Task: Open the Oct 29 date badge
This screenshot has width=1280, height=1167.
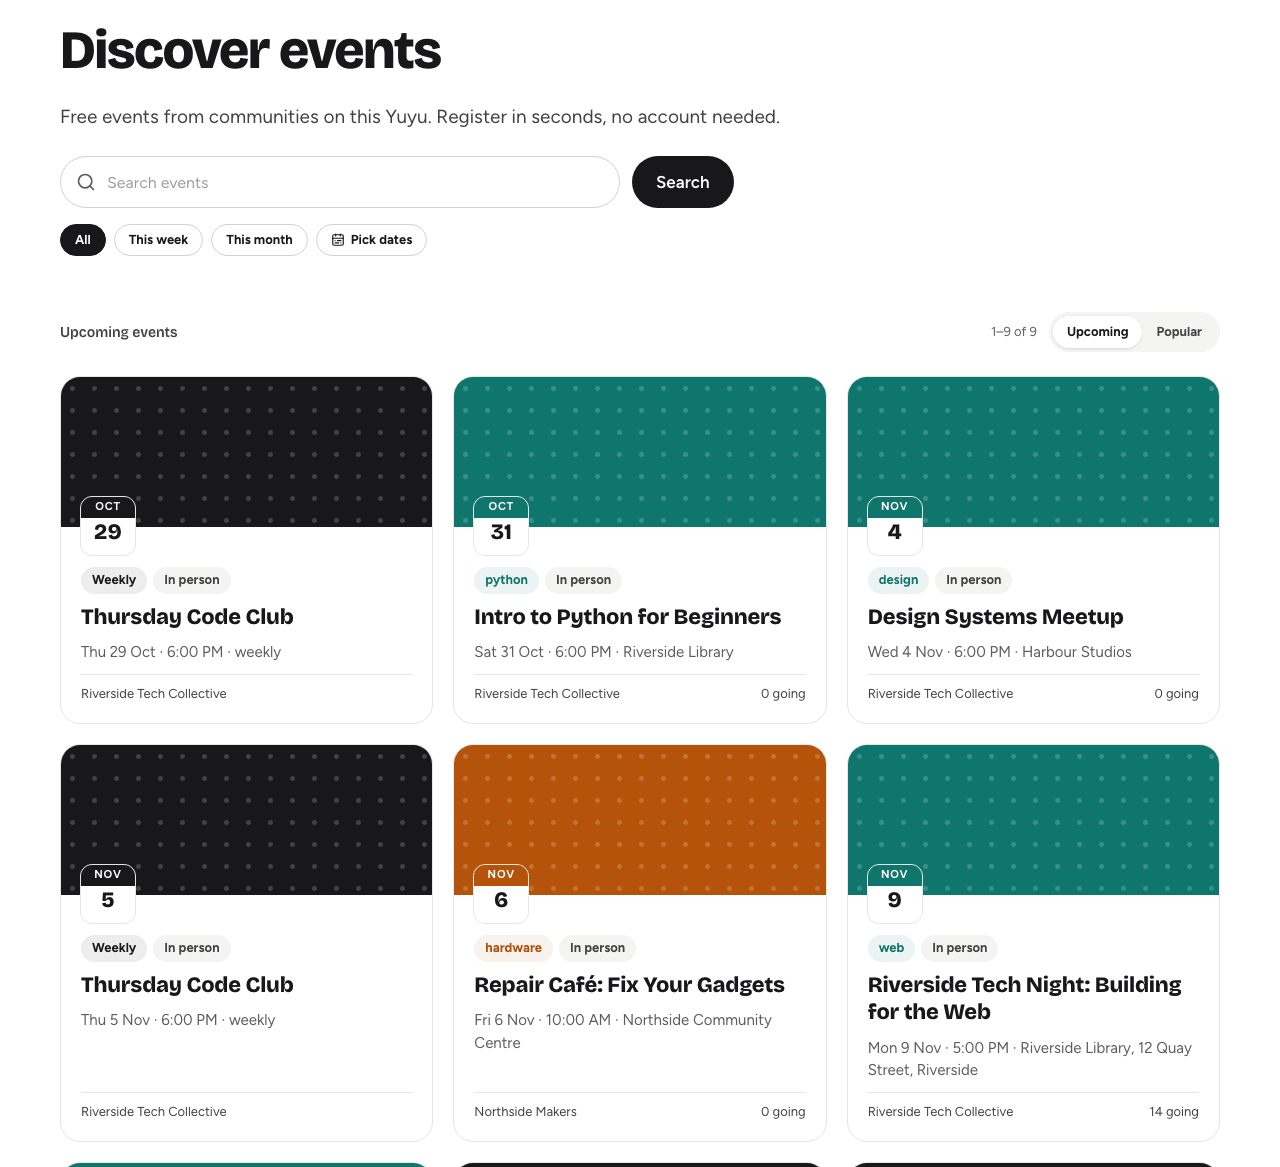Action: pyautogui.click(x=108, y=525)
